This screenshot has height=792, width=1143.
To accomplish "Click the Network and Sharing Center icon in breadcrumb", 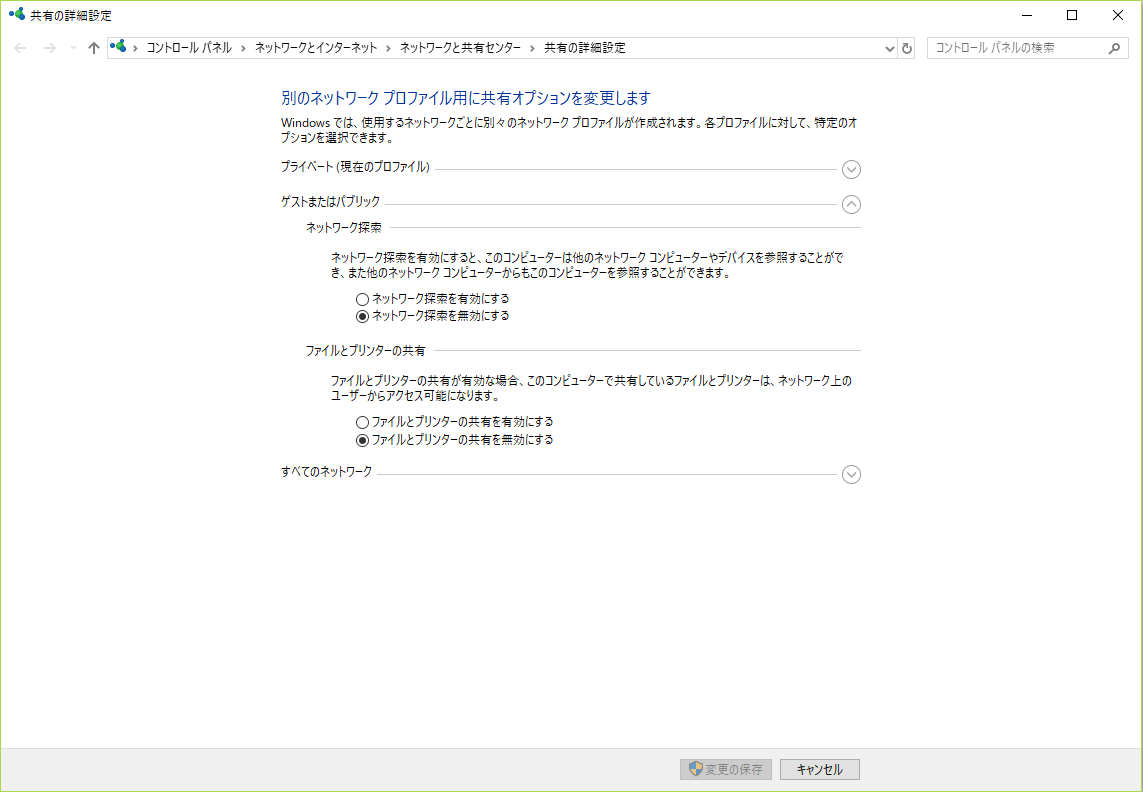I will tap(119, 46).
